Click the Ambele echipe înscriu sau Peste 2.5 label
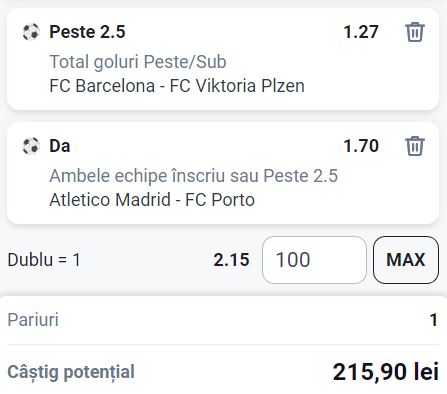The height and width of the screenshot is (394, 447). click(x=194, y=176)
